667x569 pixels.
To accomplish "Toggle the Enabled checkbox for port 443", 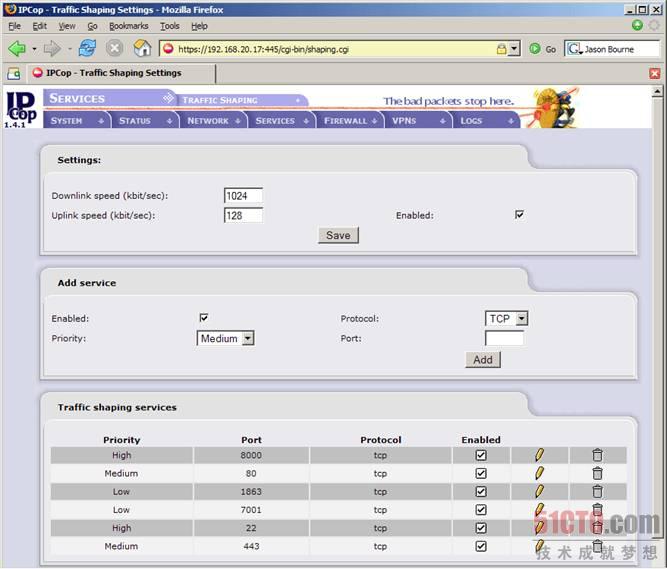I will (x=481, y=546).
